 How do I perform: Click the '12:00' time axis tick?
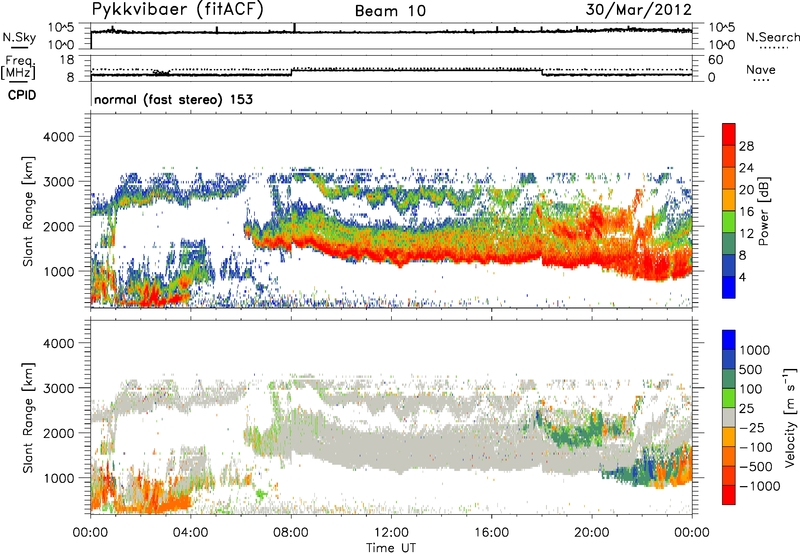[x=391, y=533]
